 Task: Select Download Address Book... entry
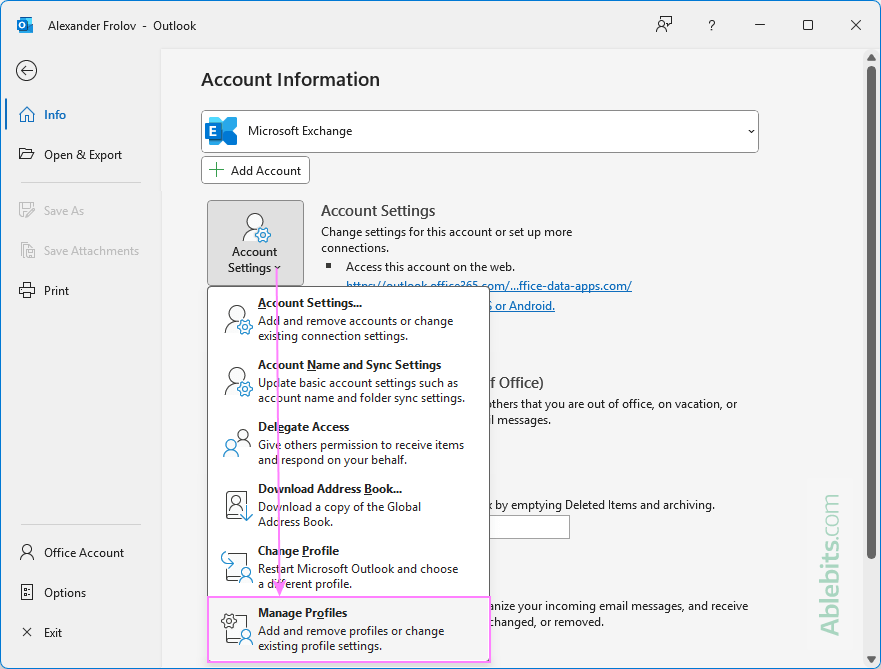point(348,505)
